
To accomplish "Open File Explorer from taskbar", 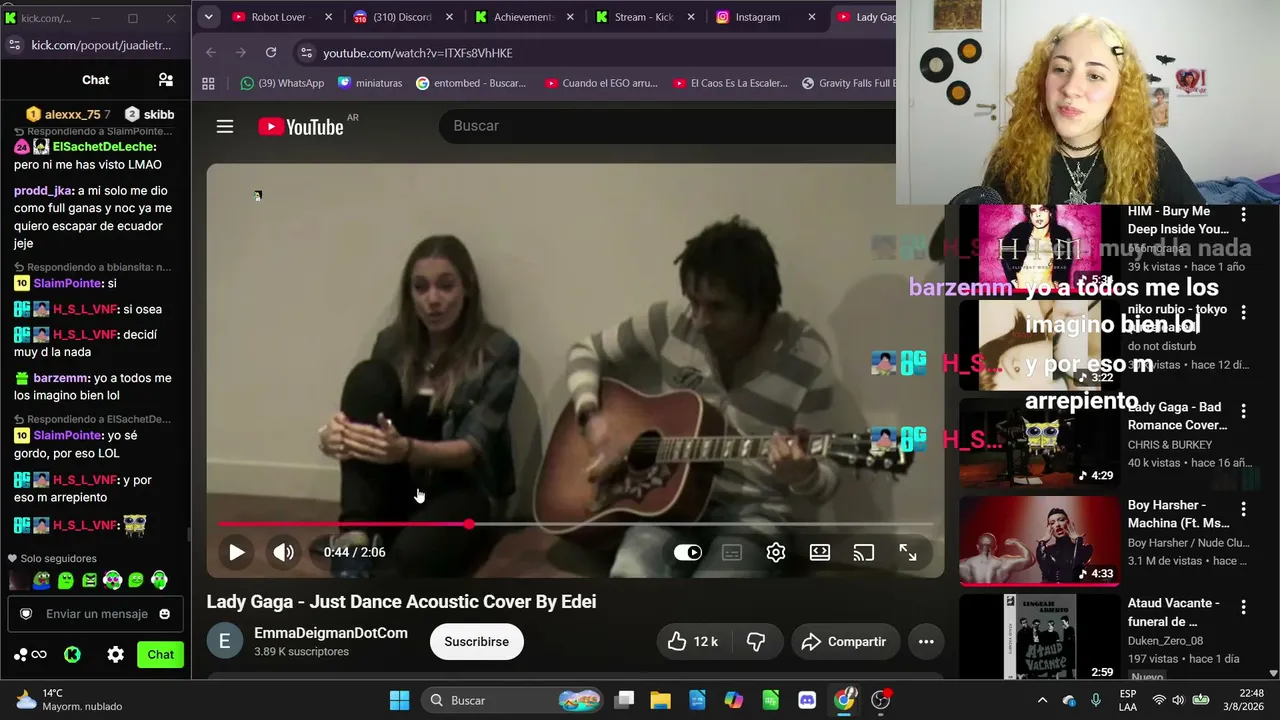I will point(660,700).
